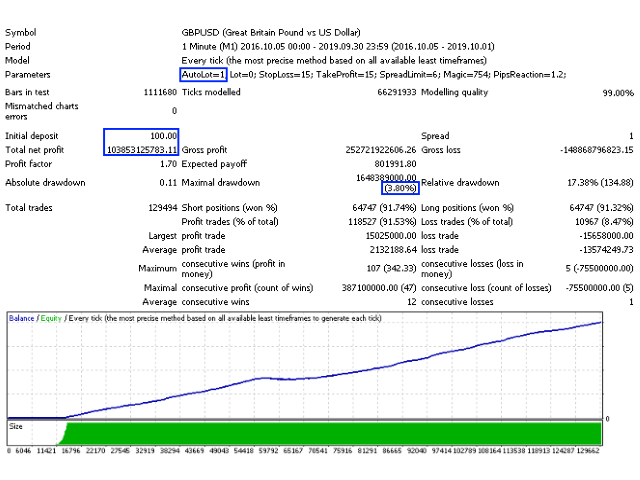This screenshot has height=480, width=640.
Task: Click the Equity legend label in chart
Action: click(51, 318)
